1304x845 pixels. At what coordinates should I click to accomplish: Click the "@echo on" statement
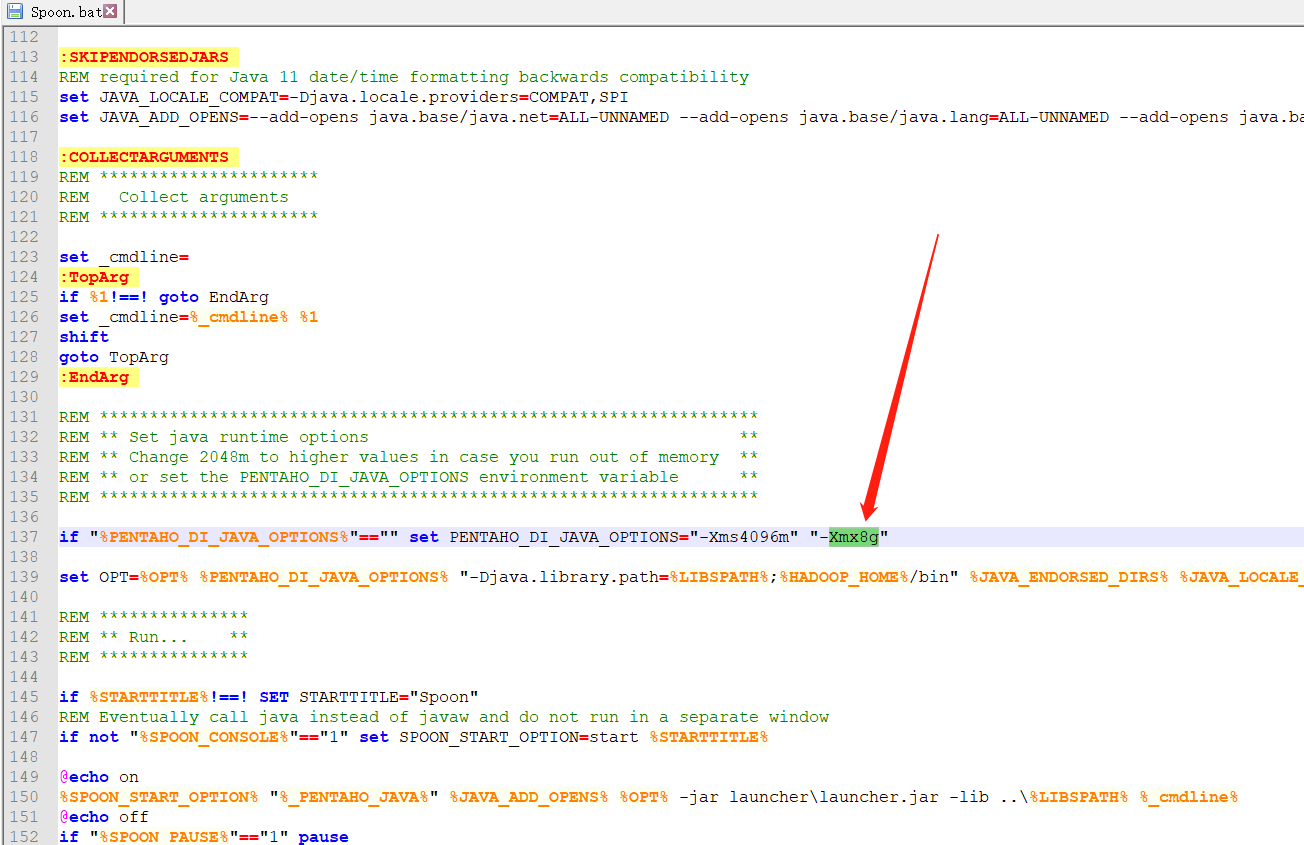(x=99, y=777)
